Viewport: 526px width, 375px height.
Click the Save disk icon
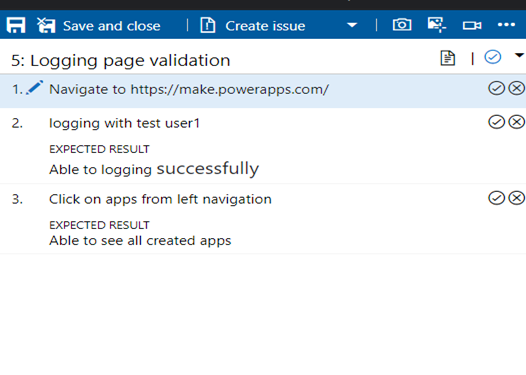click(16, 25)
